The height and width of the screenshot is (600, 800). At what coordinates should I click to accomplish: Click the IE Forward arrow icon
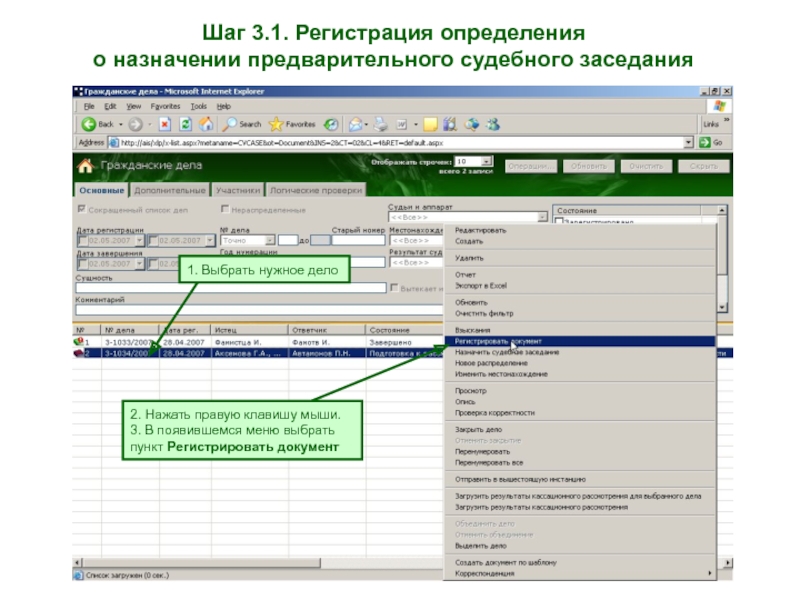click(135, 124)
